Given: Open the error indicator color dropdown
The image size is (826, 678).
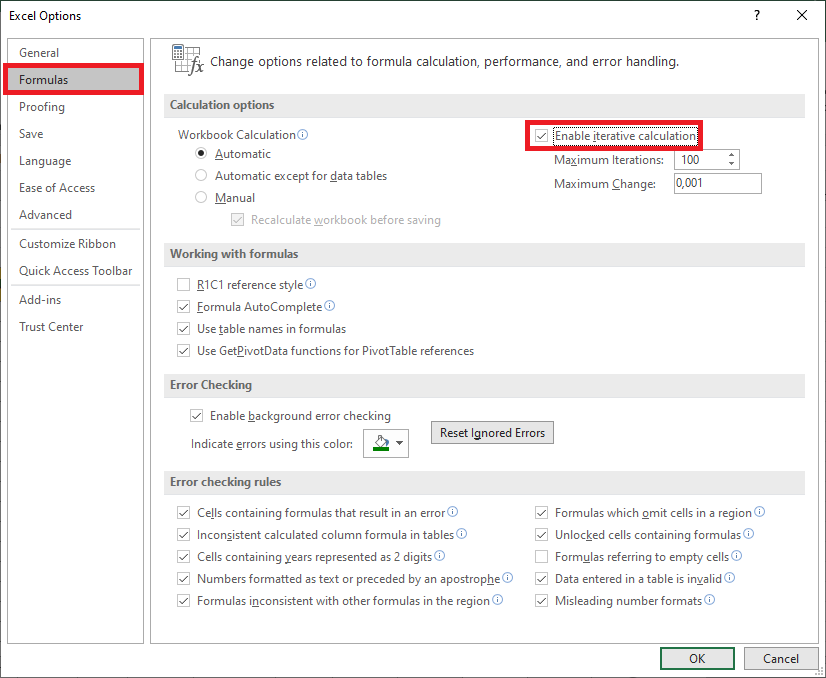Looking at the screenshot, I should [x=386, y=443].
